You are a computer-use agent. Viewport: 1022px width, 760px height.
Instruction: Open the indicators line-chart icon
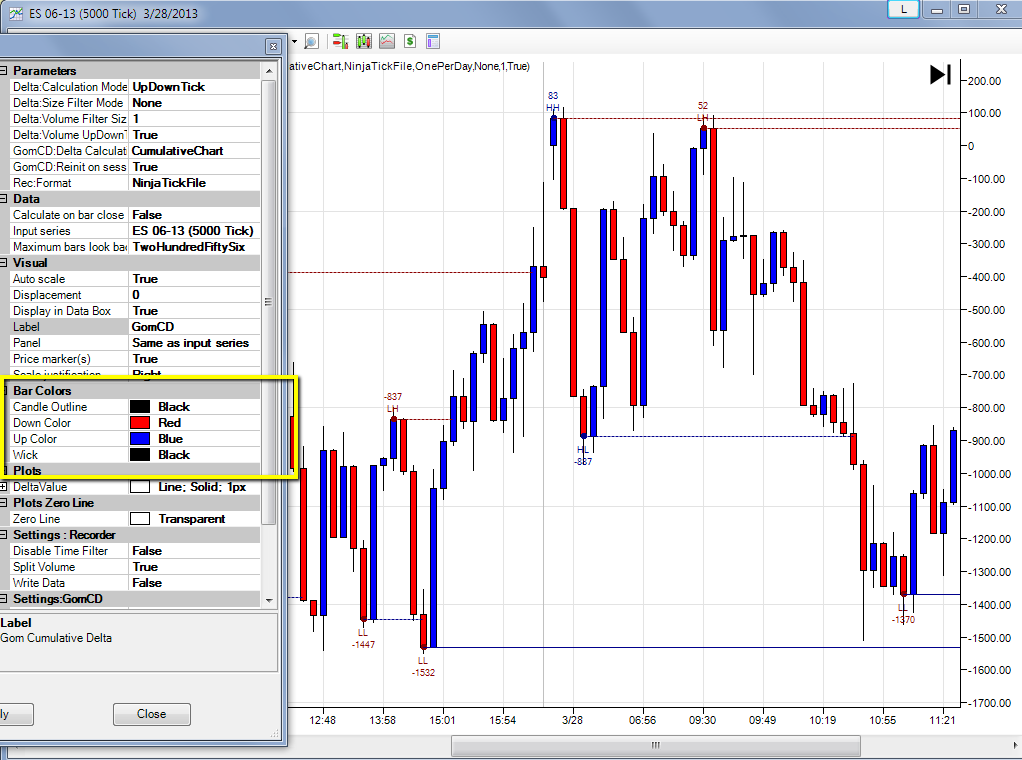point(387,42)
